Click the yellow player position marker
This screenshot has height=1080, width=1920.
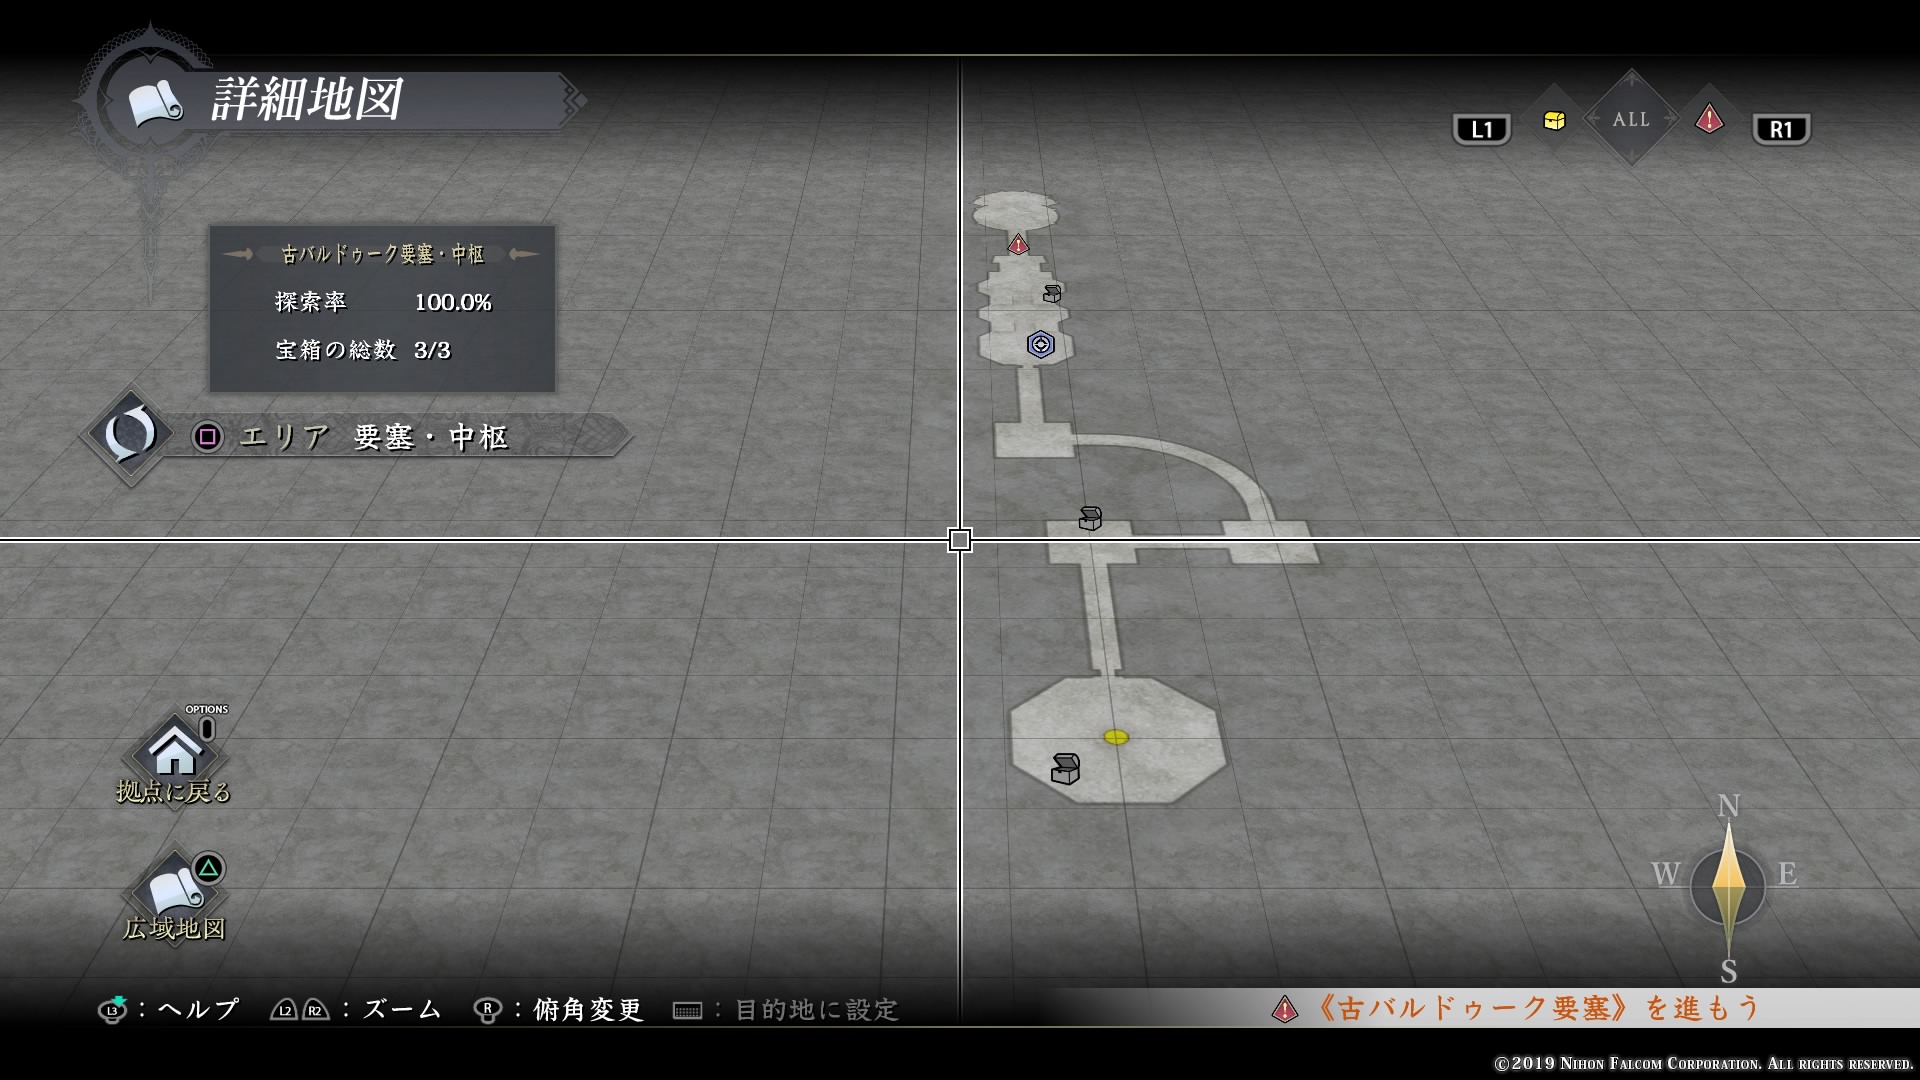point(1116,737)
